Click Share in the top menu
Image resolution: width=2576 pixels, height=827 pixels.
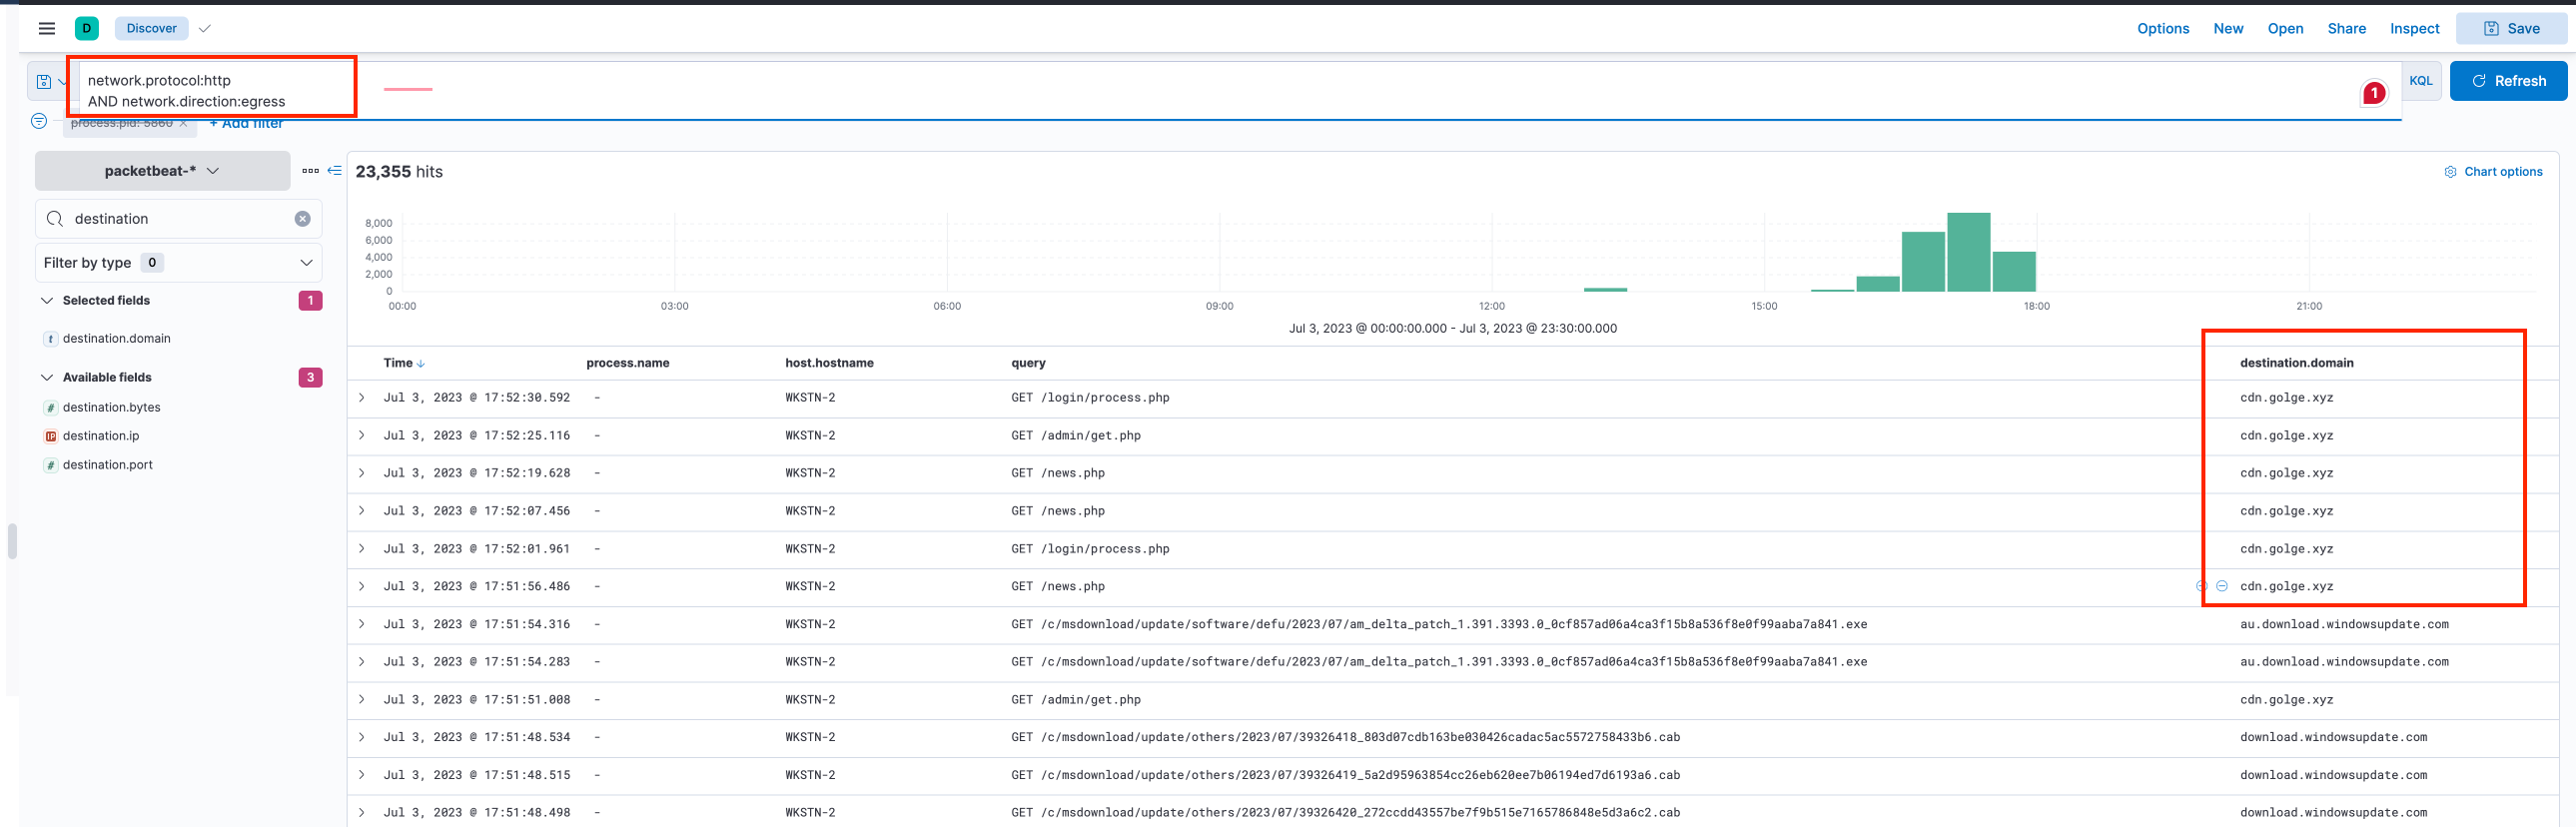(2346, 28)
